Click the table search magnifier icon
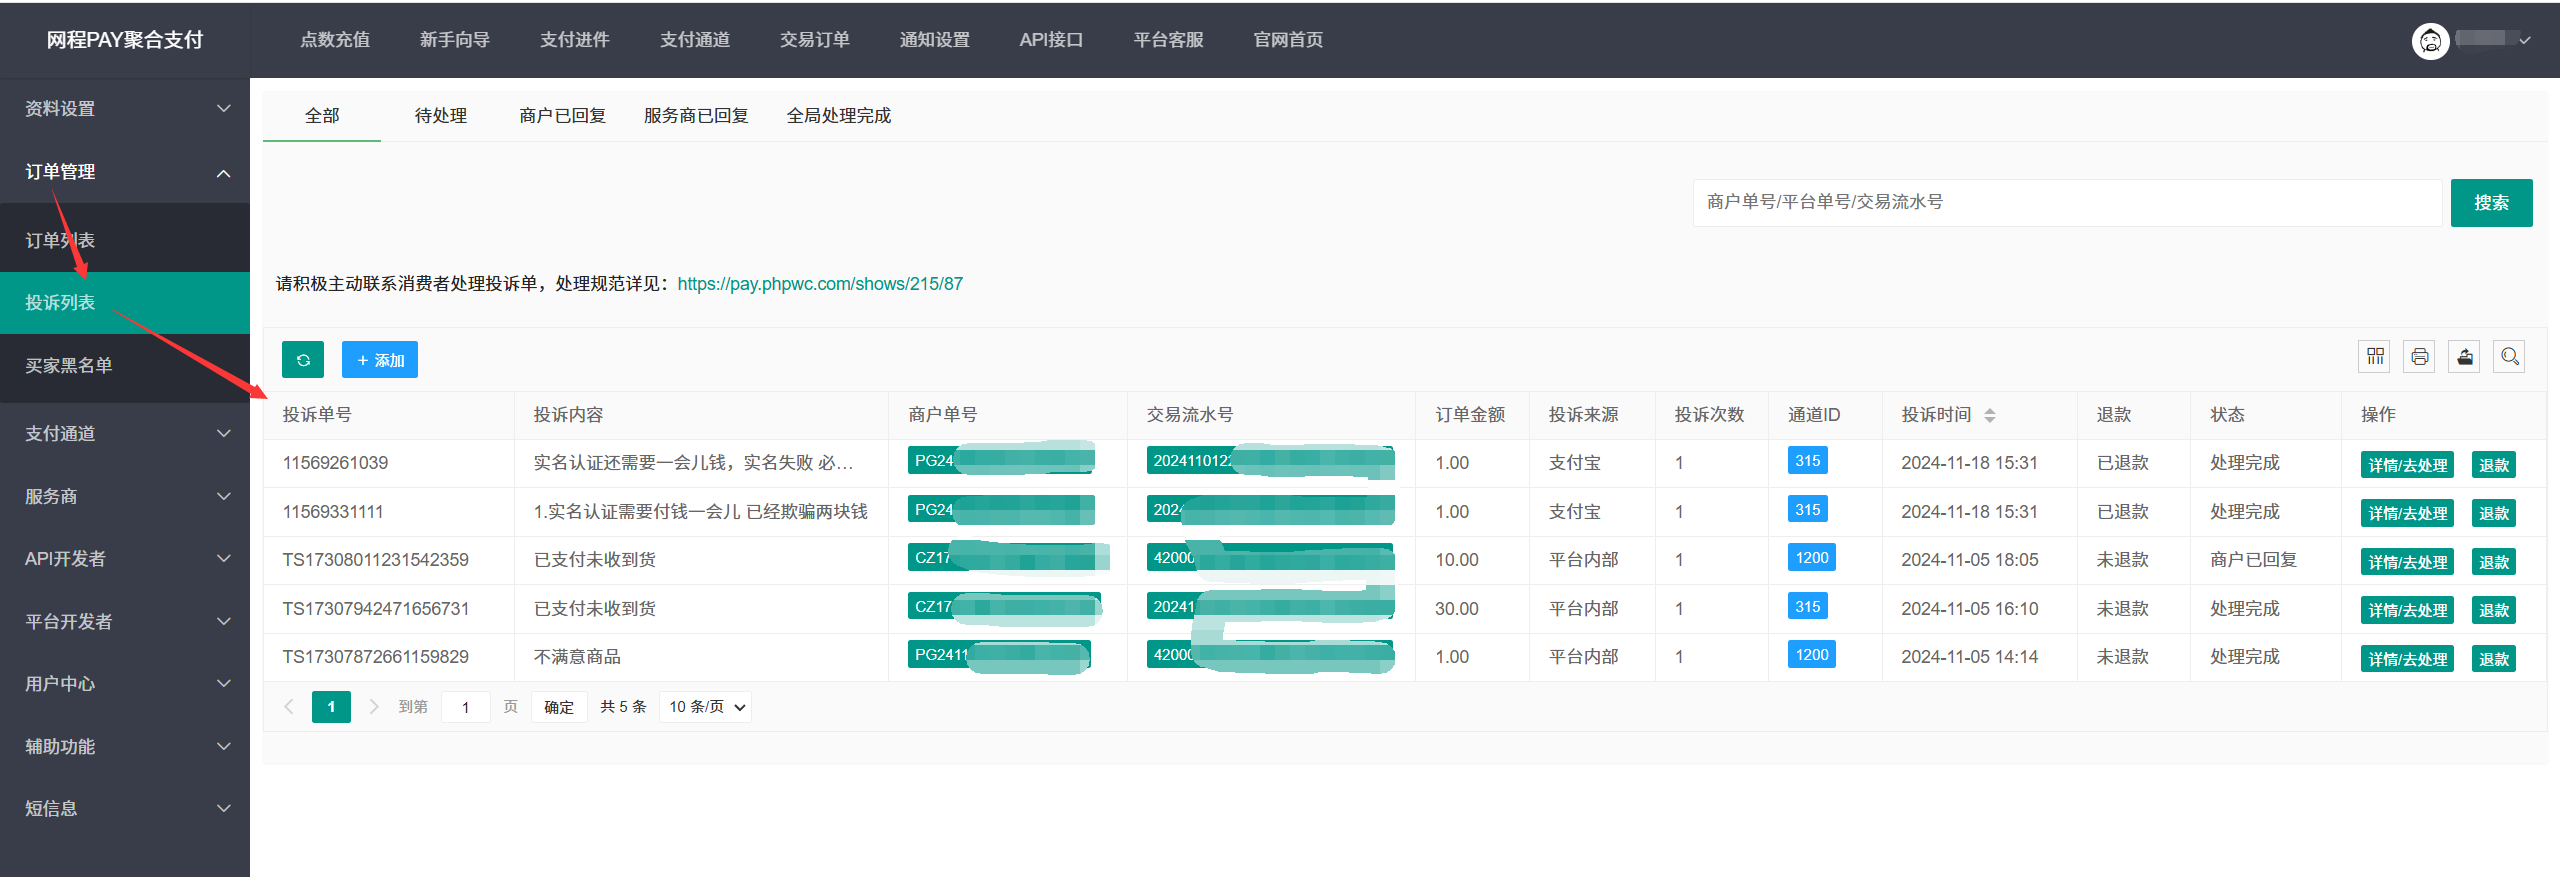2560x877 pixels. click(x=2510, y=357)
